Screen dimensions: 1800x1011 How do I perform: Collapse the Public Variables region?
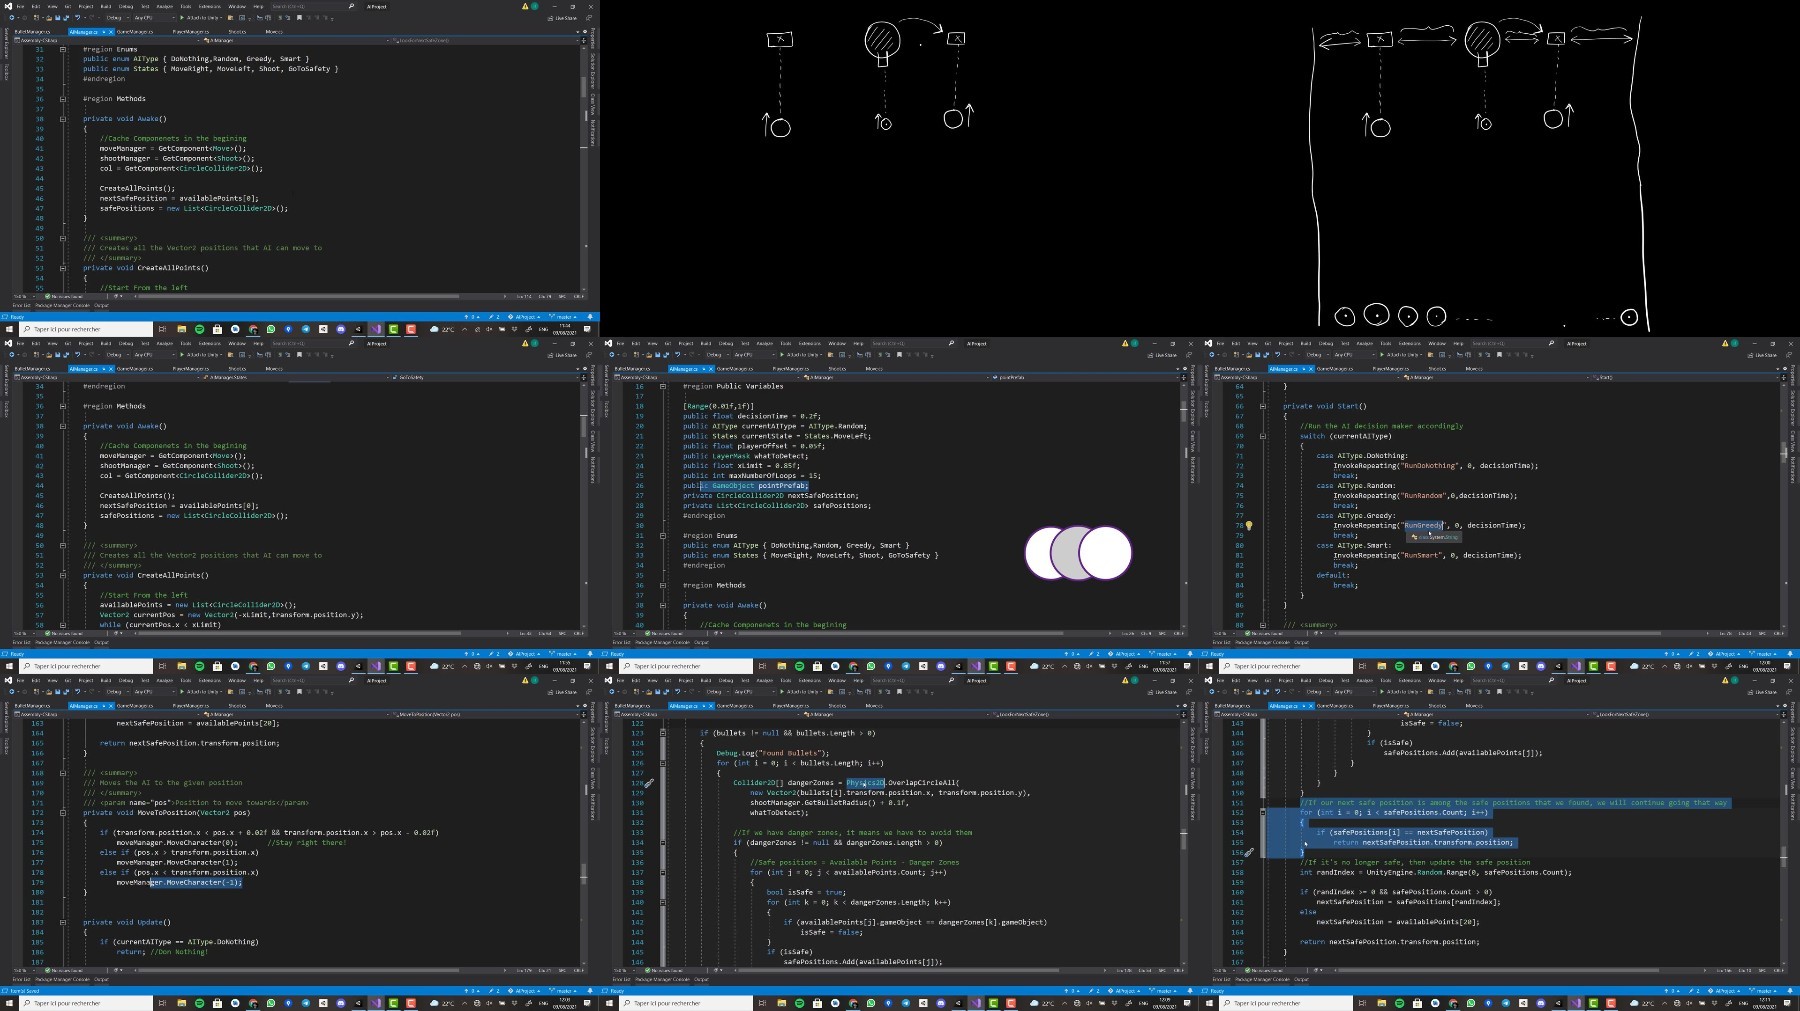(662, 386)
